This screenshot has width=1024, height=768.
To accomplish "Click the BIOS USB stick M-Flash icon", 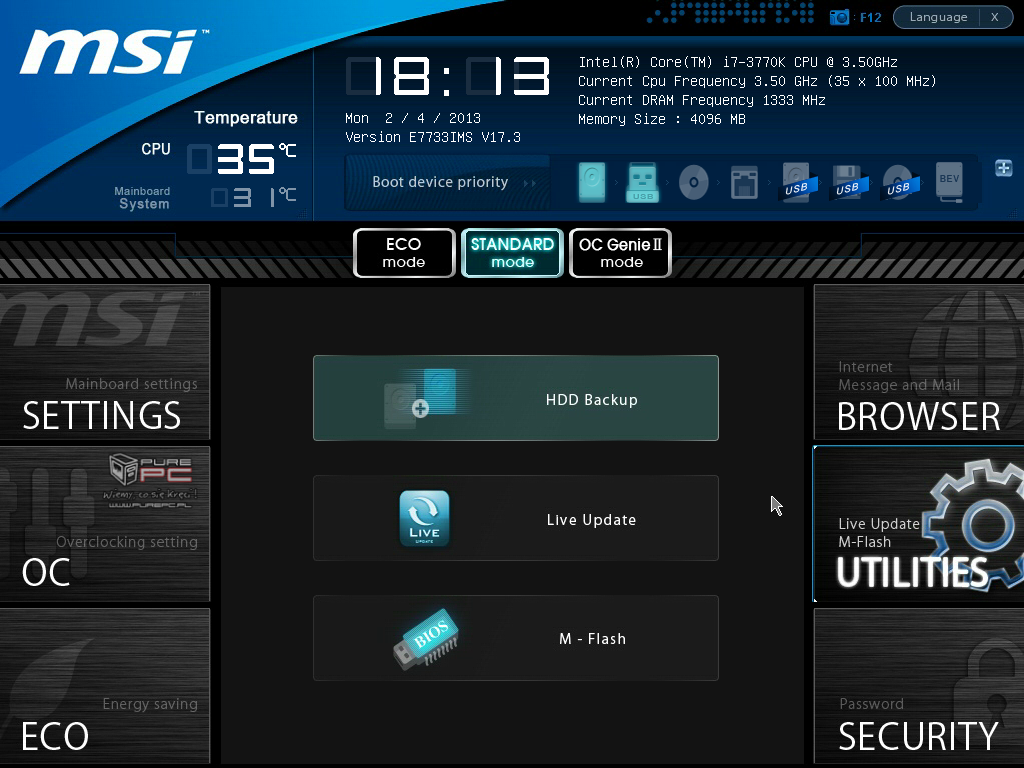I will [x=426, y=639].
